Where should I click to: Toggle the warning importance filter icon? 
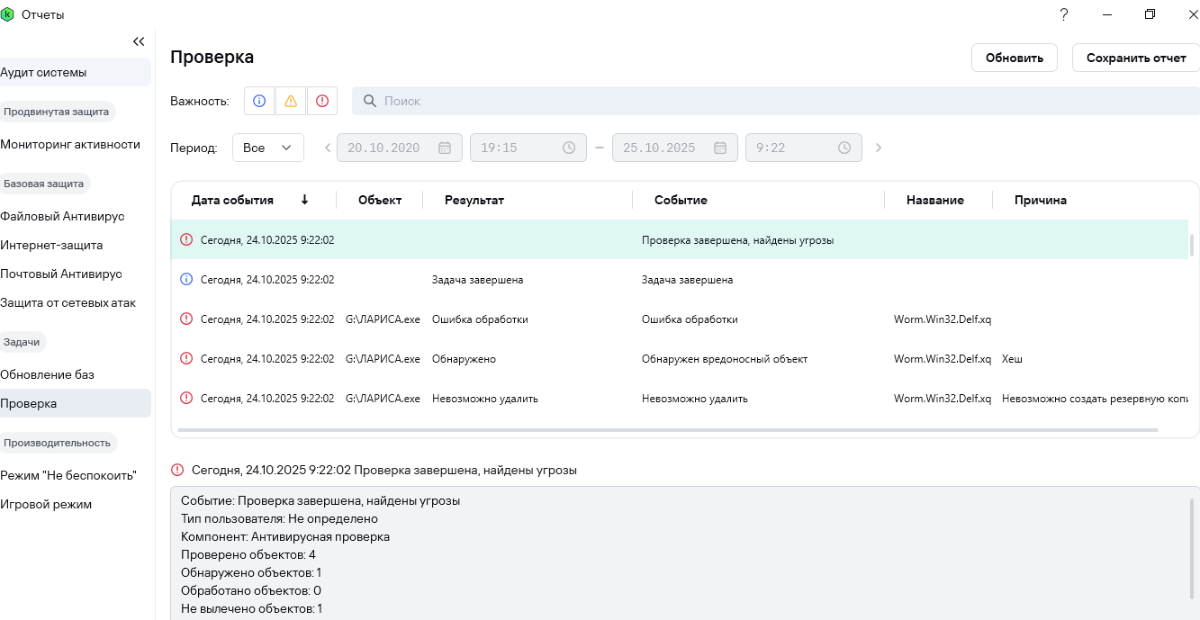(x=291, y=101)
